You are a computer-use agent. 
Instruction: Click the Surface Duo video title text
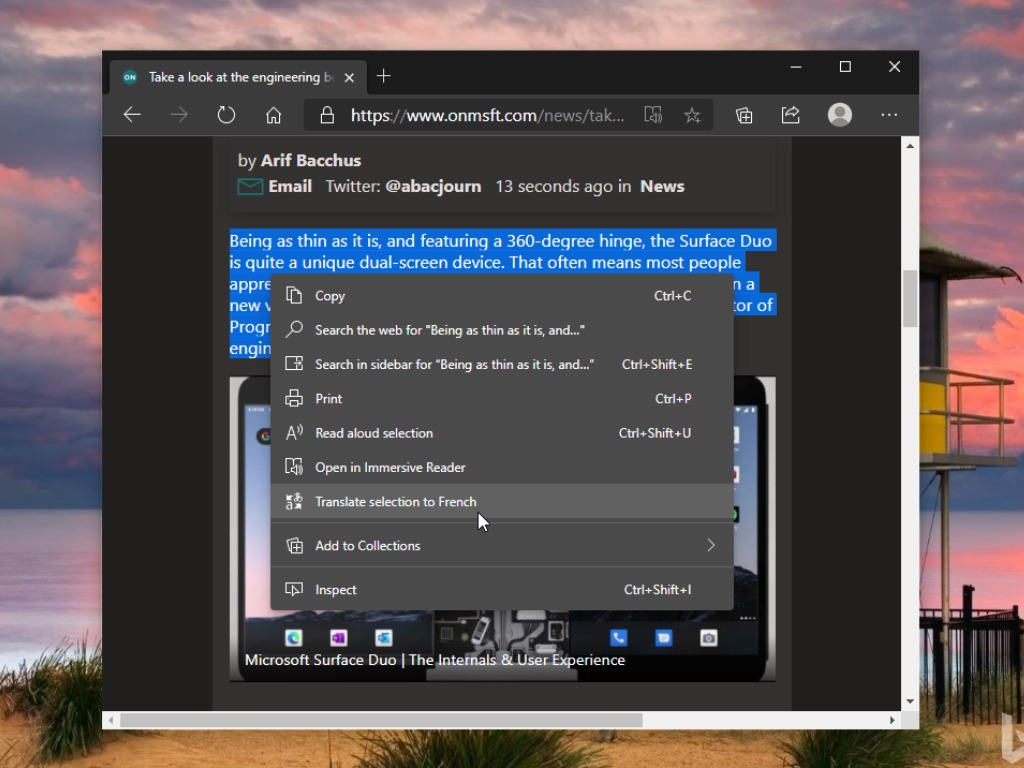[435, 660]
